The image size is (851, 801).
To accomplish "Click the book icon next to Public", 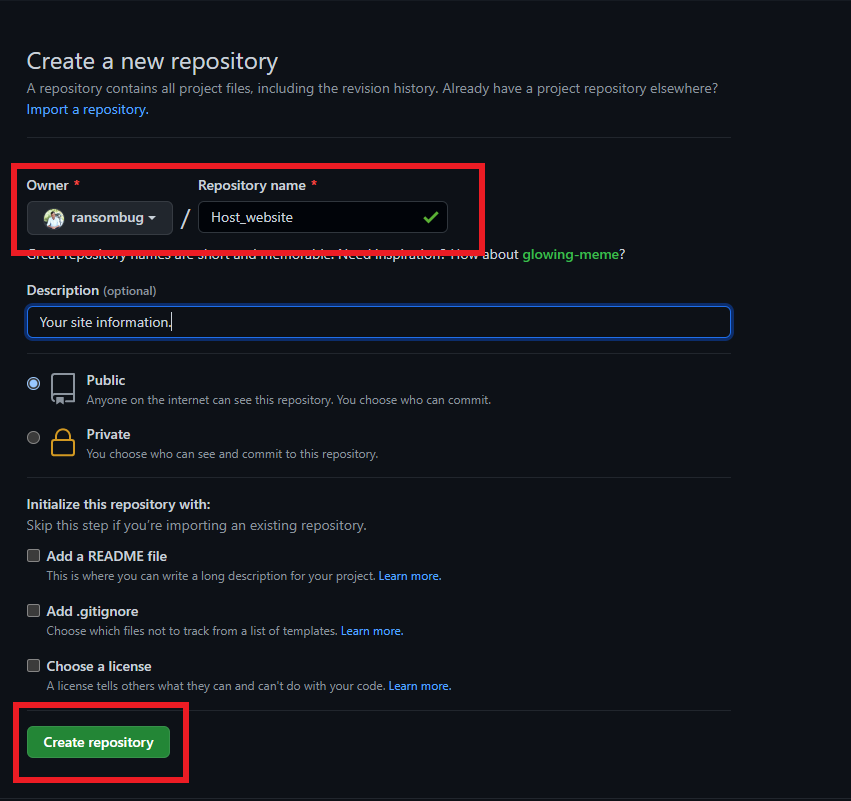I will [x=62, y=389].
